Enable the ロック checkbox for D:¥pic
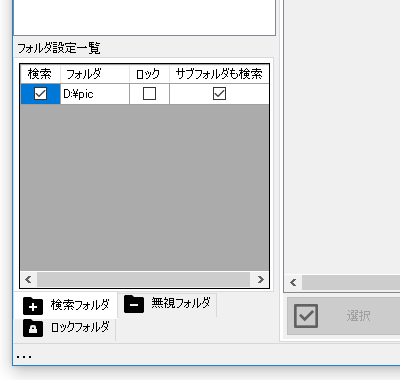Image resolution: width=400 pixels, height=380 pixels. coord(149,94)
